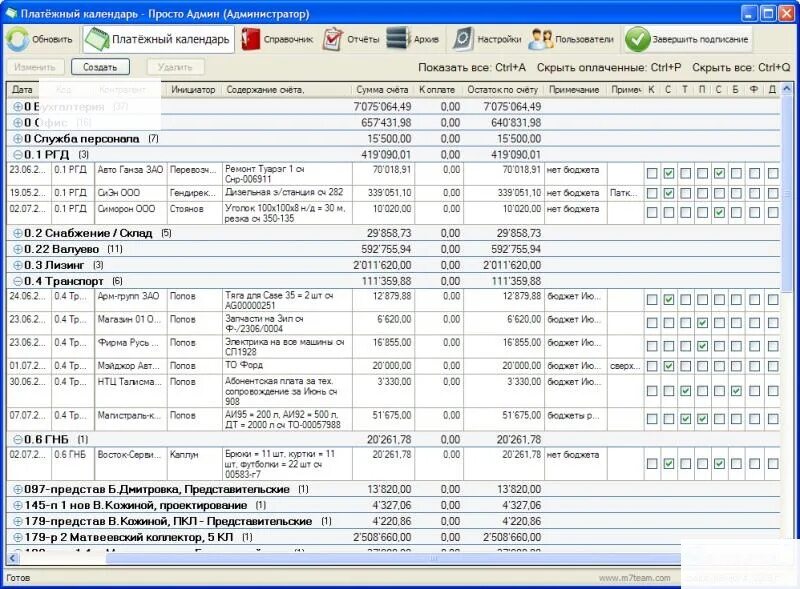Uncheck first С checkbox in Арм-групп ЗАО row
Viewport: 800px width, 589px height.
tap(669, 300)
